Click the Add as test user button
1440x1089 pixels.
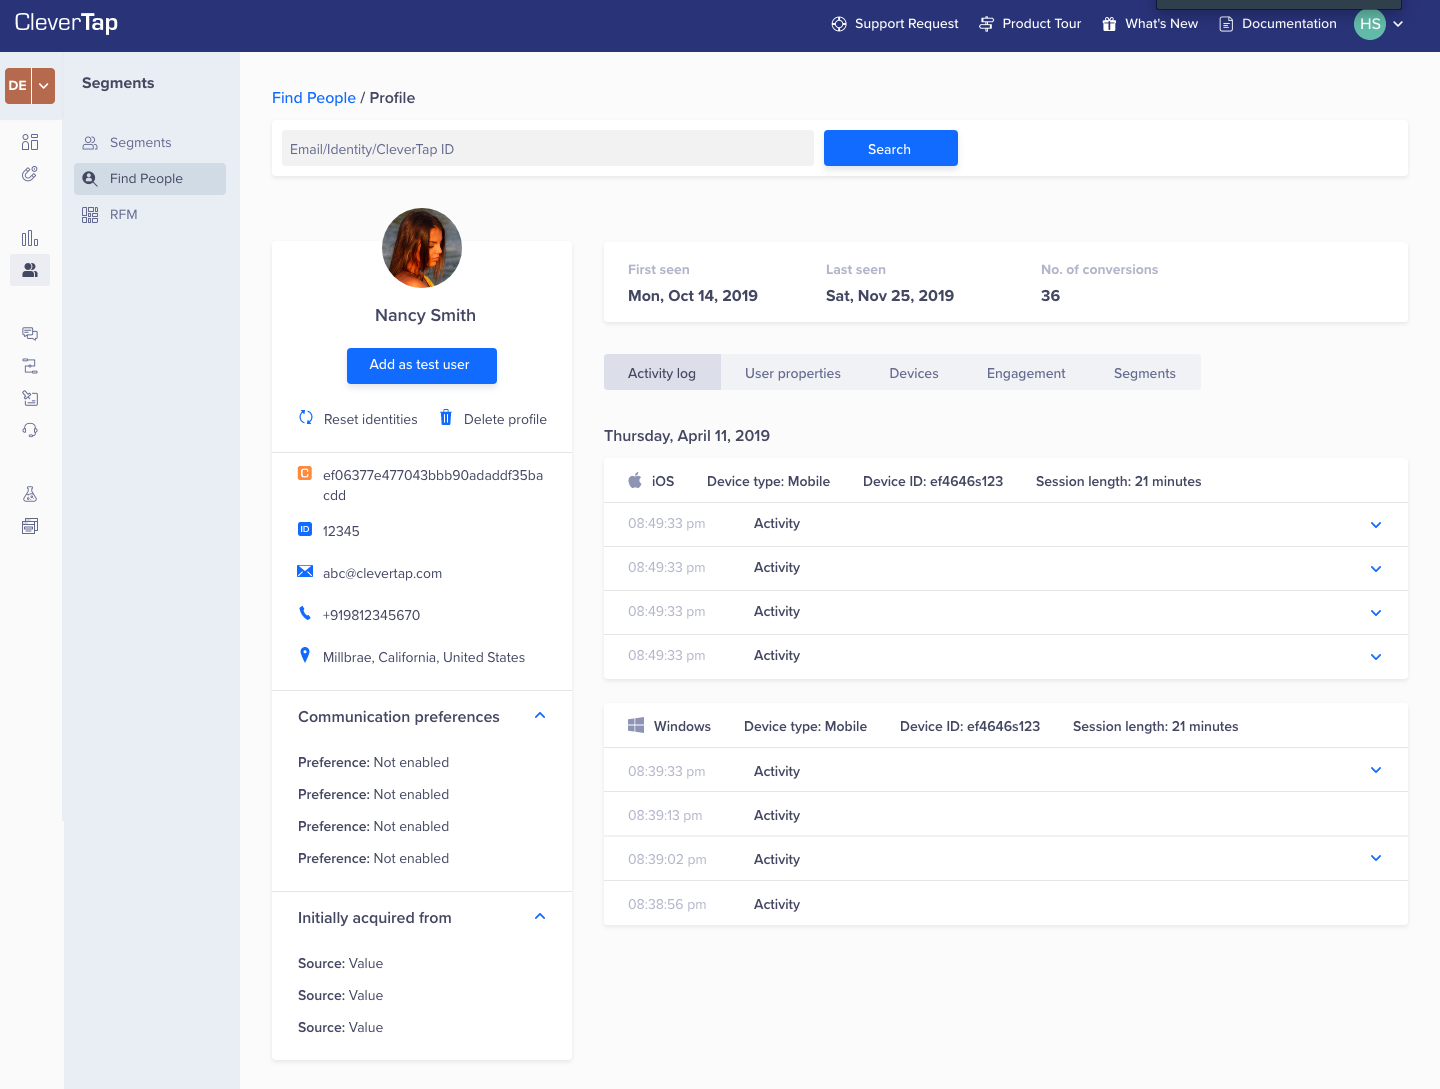tap(421, 365)
